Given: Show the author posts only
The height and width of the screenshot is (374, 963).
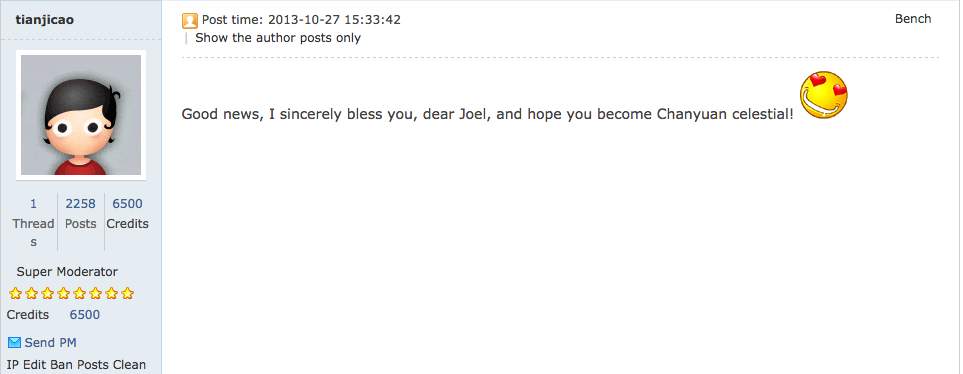Looking at the screenshot, I should click(x=278, y=38).
